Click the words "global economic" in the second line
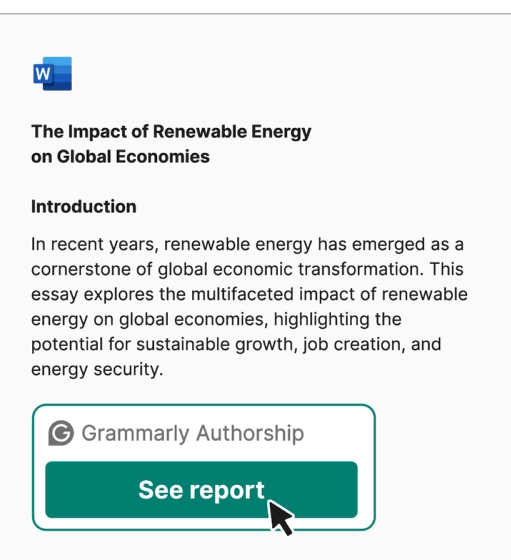Screen dimensions: 511x560 pyautogui.click(x=225, y=269)
